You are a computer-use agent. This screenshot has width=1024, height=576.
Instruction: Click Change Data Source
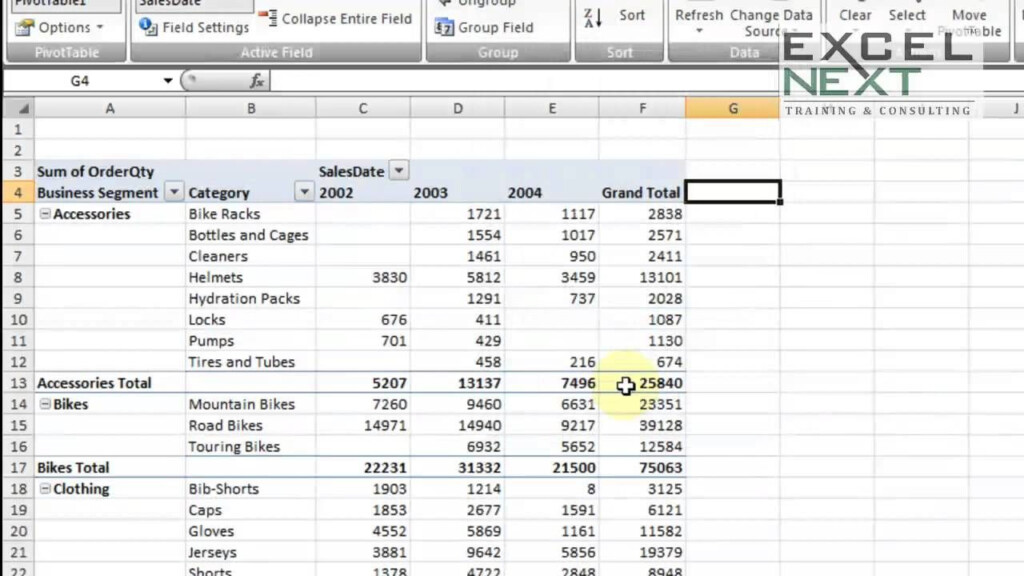coord(771,22)
